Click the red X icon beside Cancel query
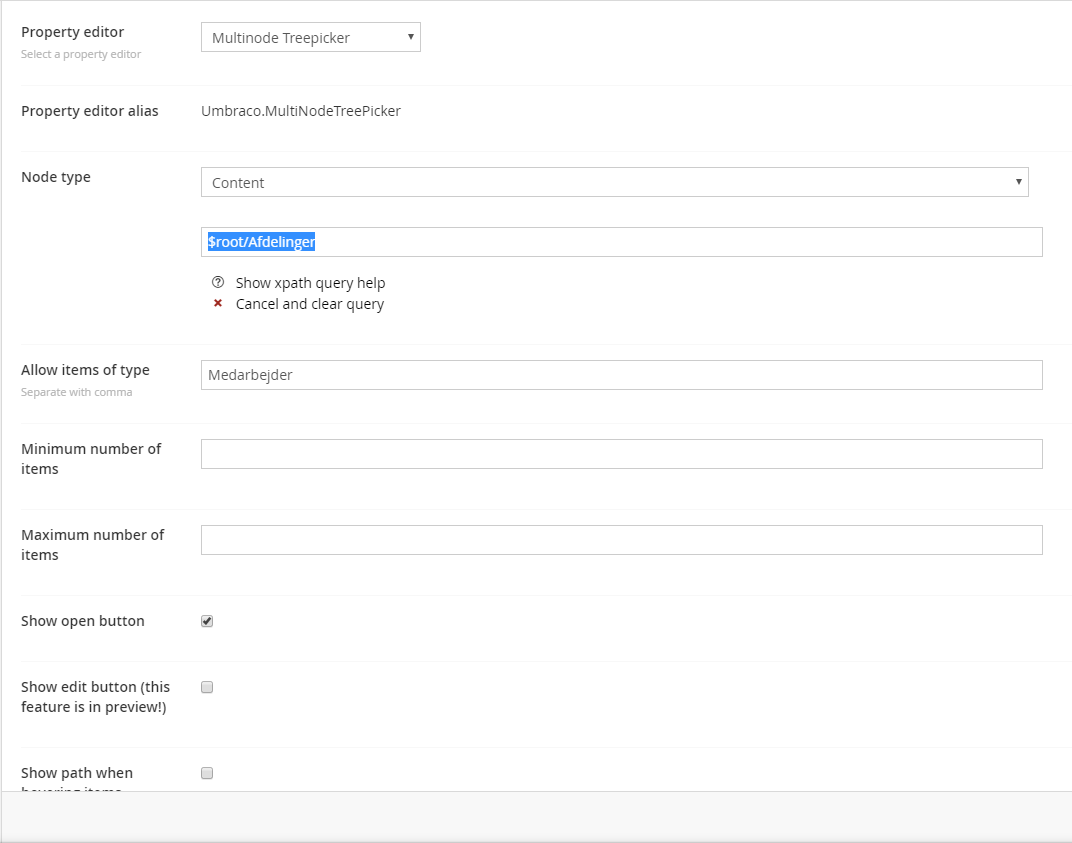Viewport: 1072px width, 843px height. (x=218, y=304)
